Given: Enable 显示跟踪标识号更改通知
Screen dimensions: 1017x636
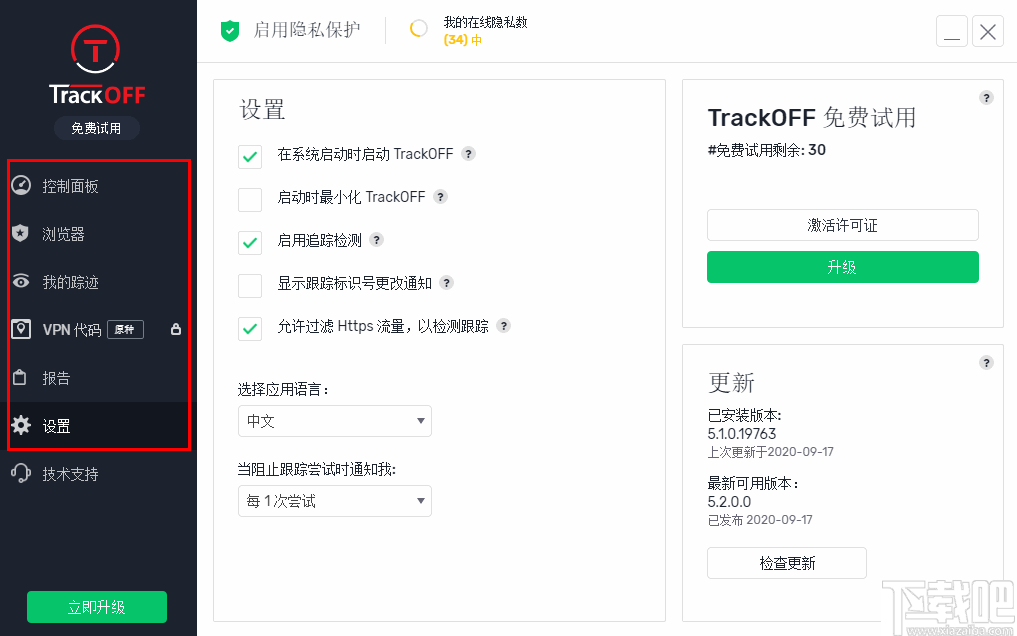Looking at the screenshot, I should click(x=250, y=285).
